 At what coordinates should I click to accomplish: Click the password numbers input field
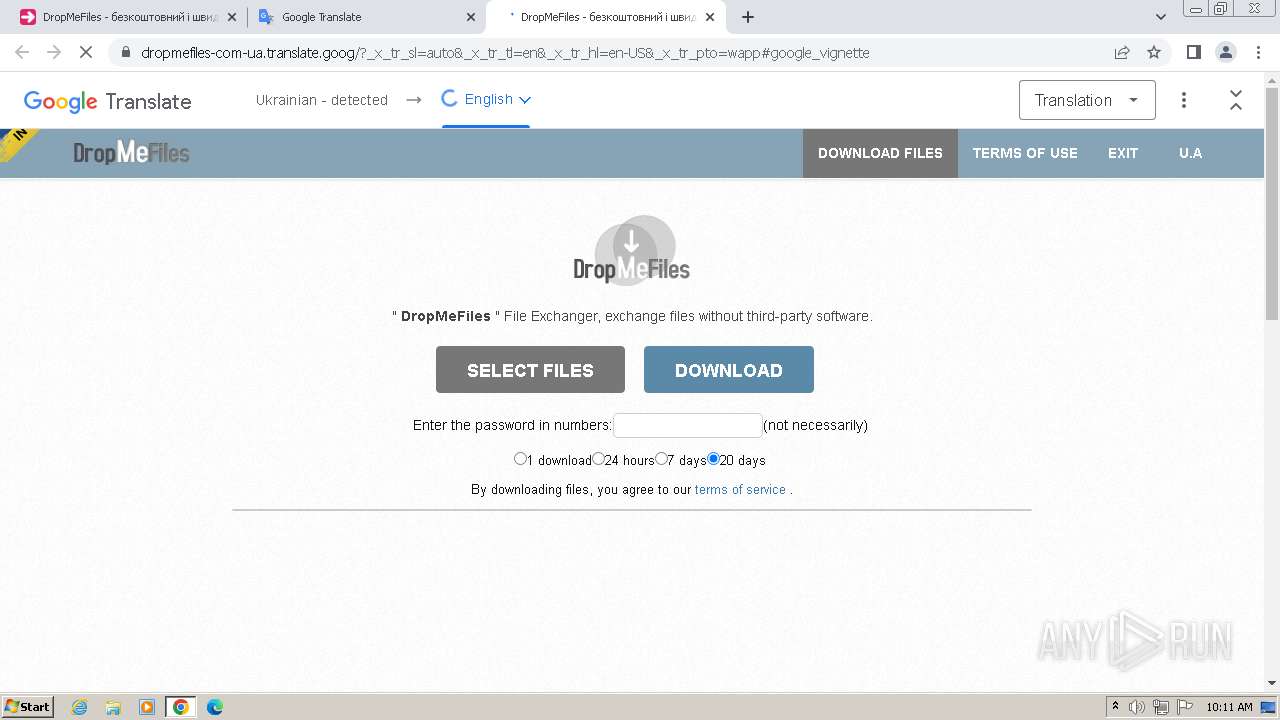coord(688,425)
